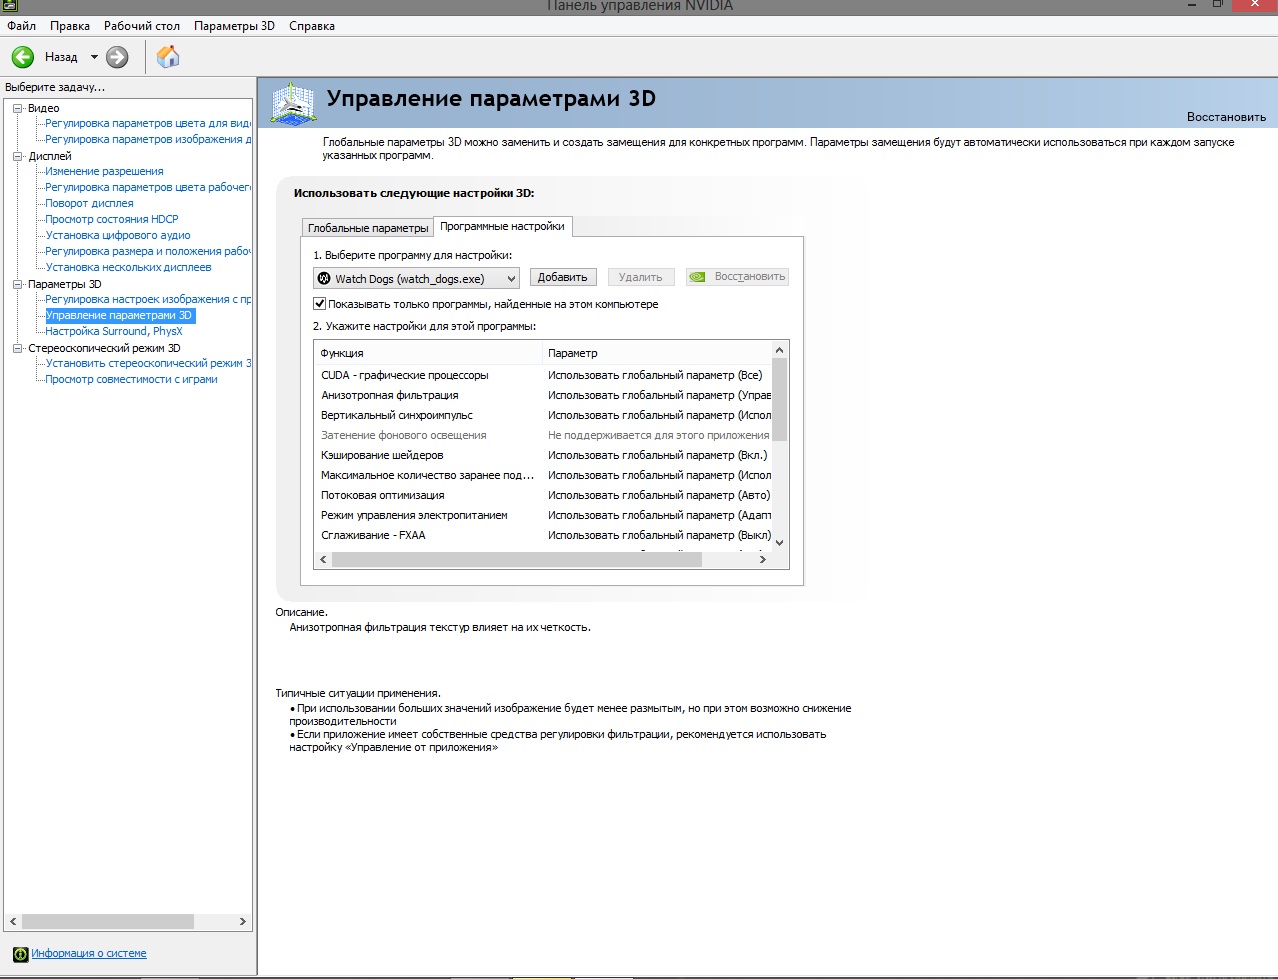Click the settings list horizontal scroll-left arrow

[x=323, y=560]
